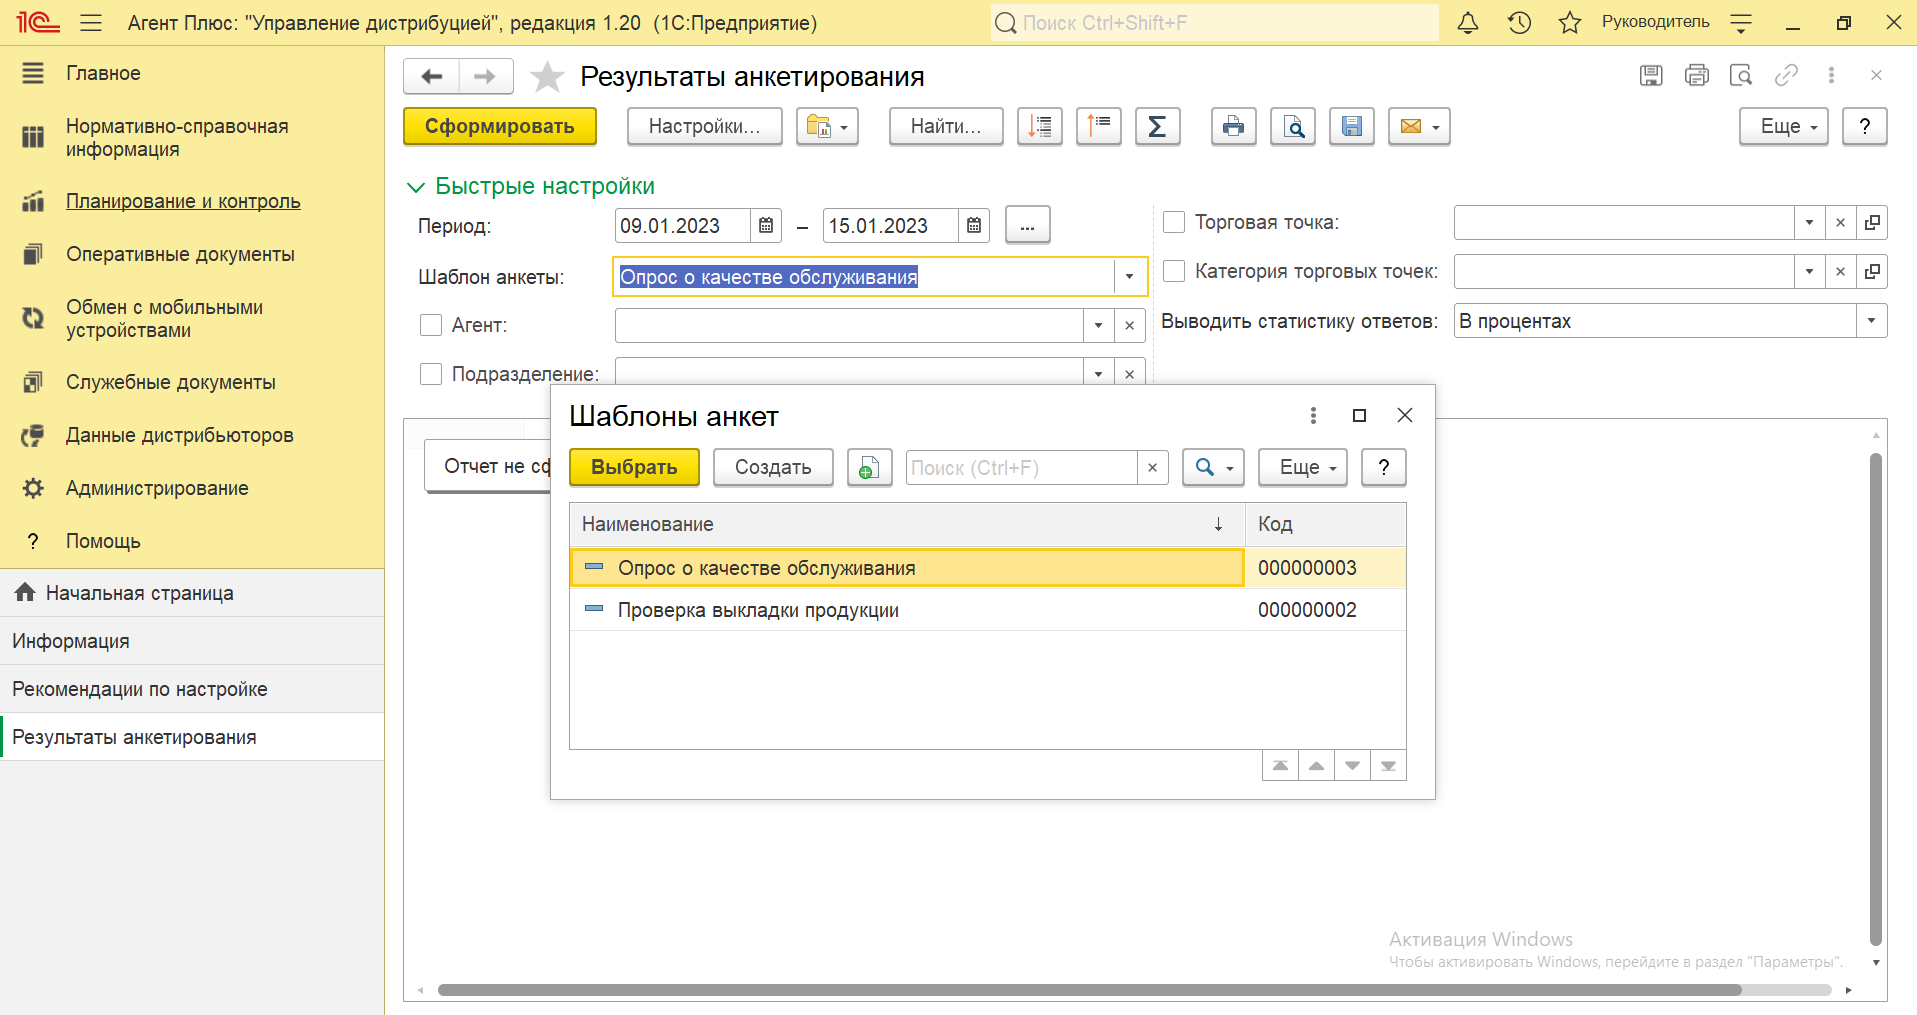Open Торговая точка field dropdown arrow
This screenshot has height=1015, width=1917.
coord(1810,222)
